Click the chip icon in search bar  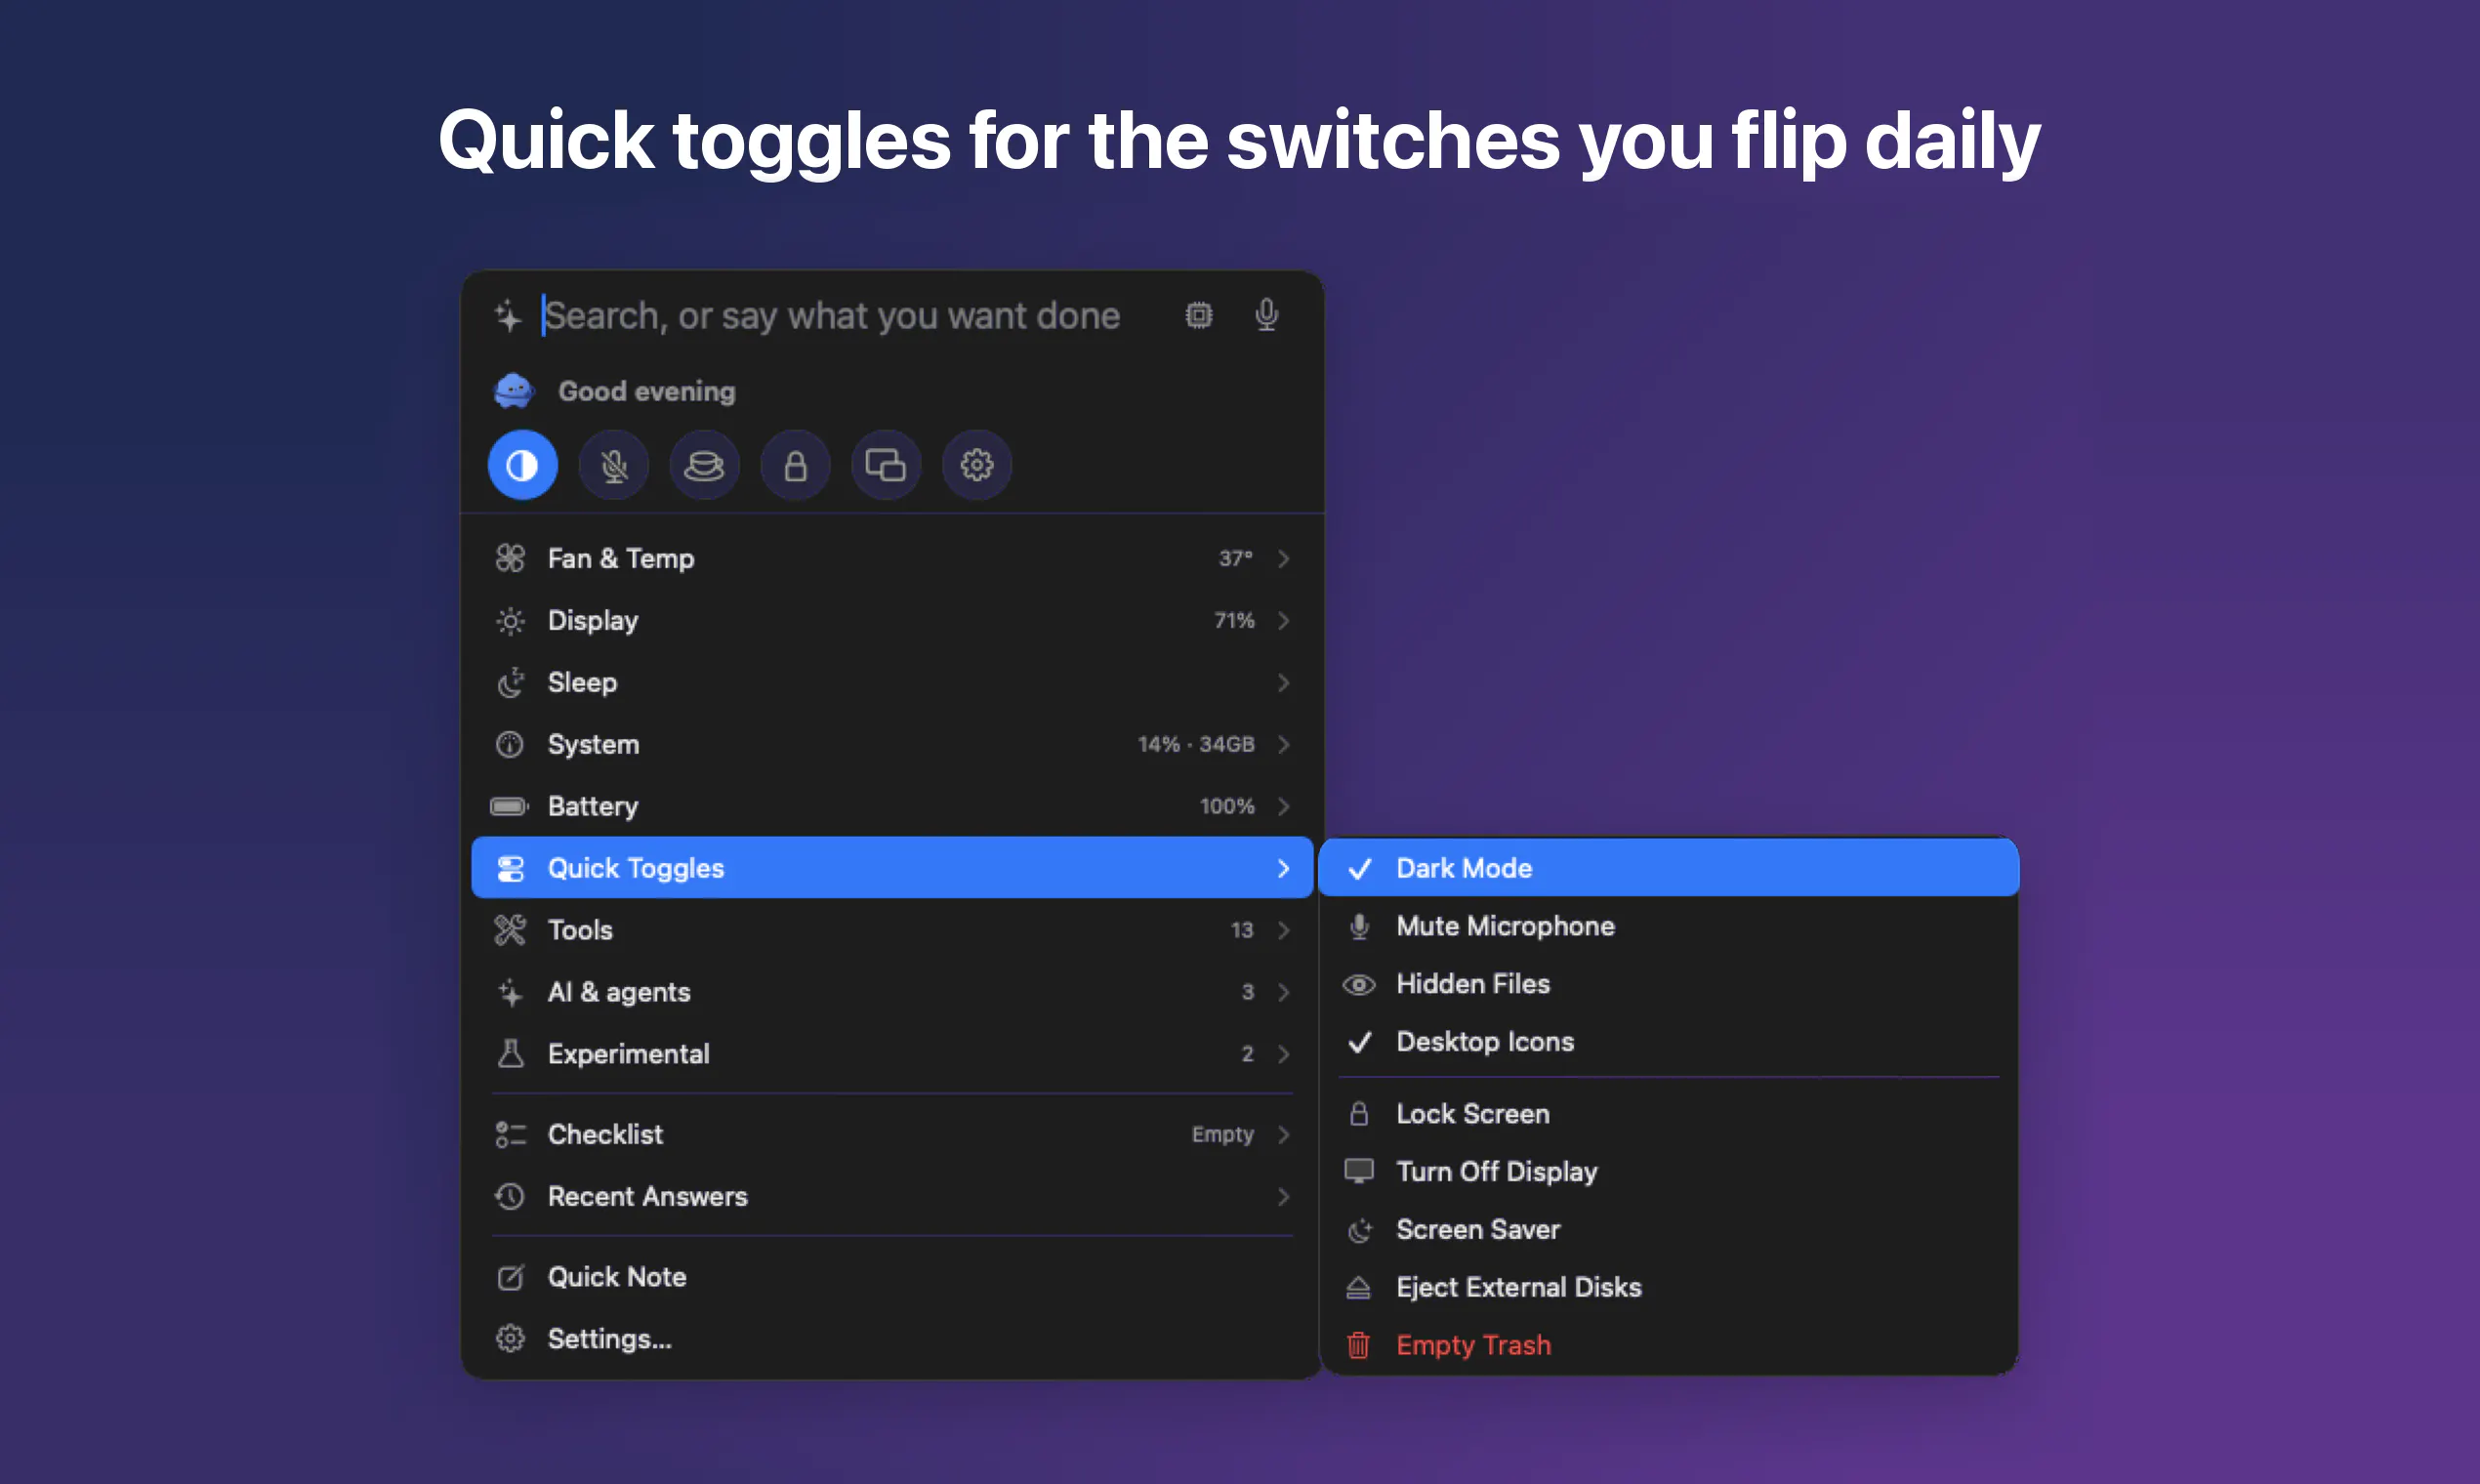[1199, 315]
